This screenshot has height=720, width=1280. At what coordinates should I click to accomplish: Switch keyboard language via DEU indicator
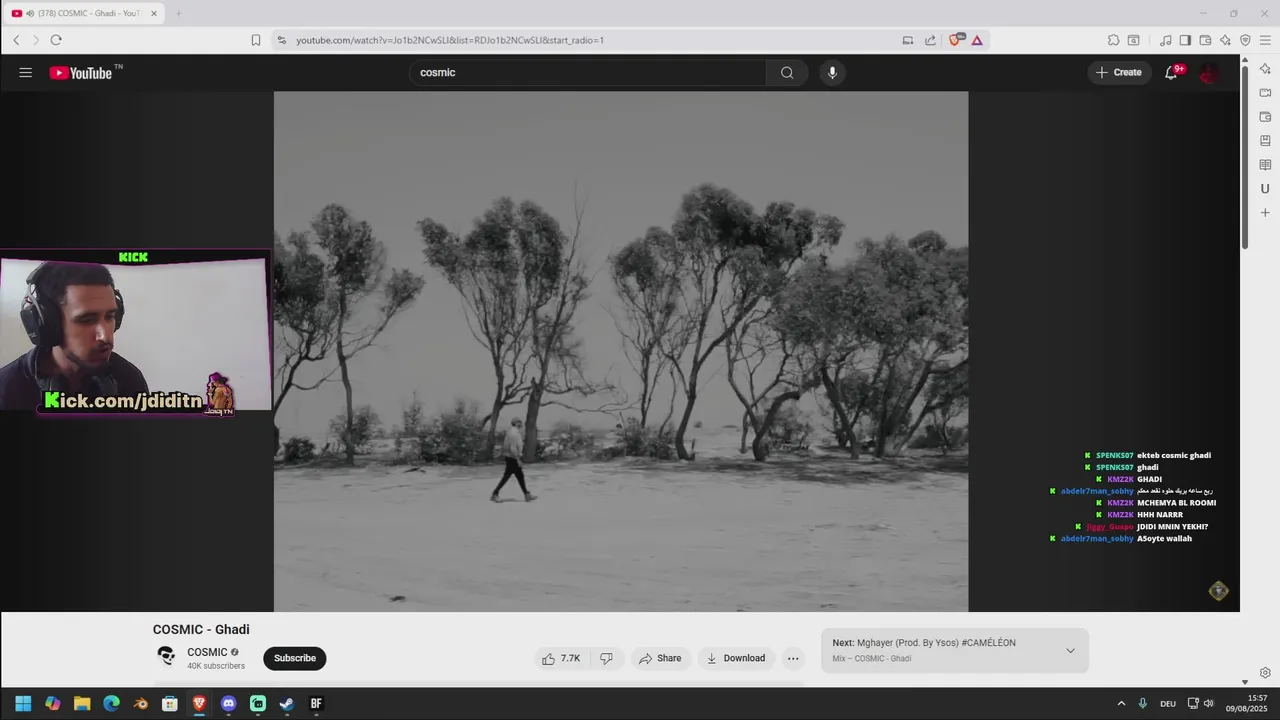pos(1167,704)
